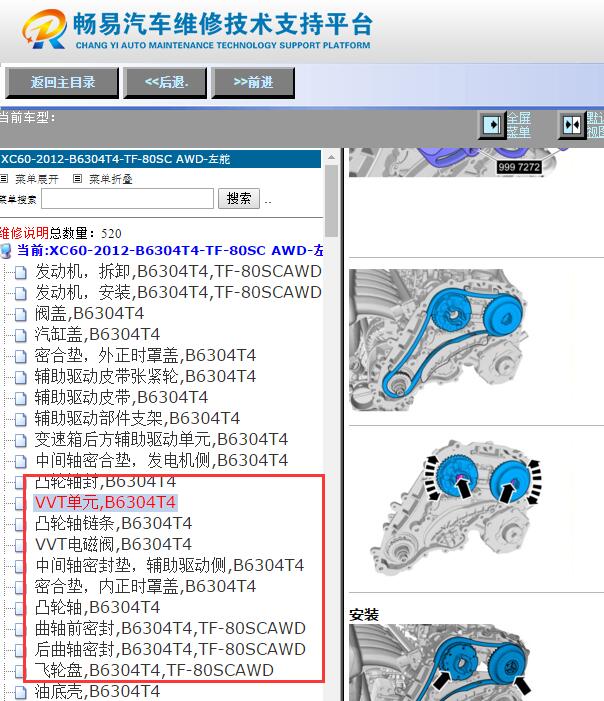Viewport: 604px width, 701px height.
Task: Open 密合垫，外正时罩盖,B6304T4
Action: 145,355
